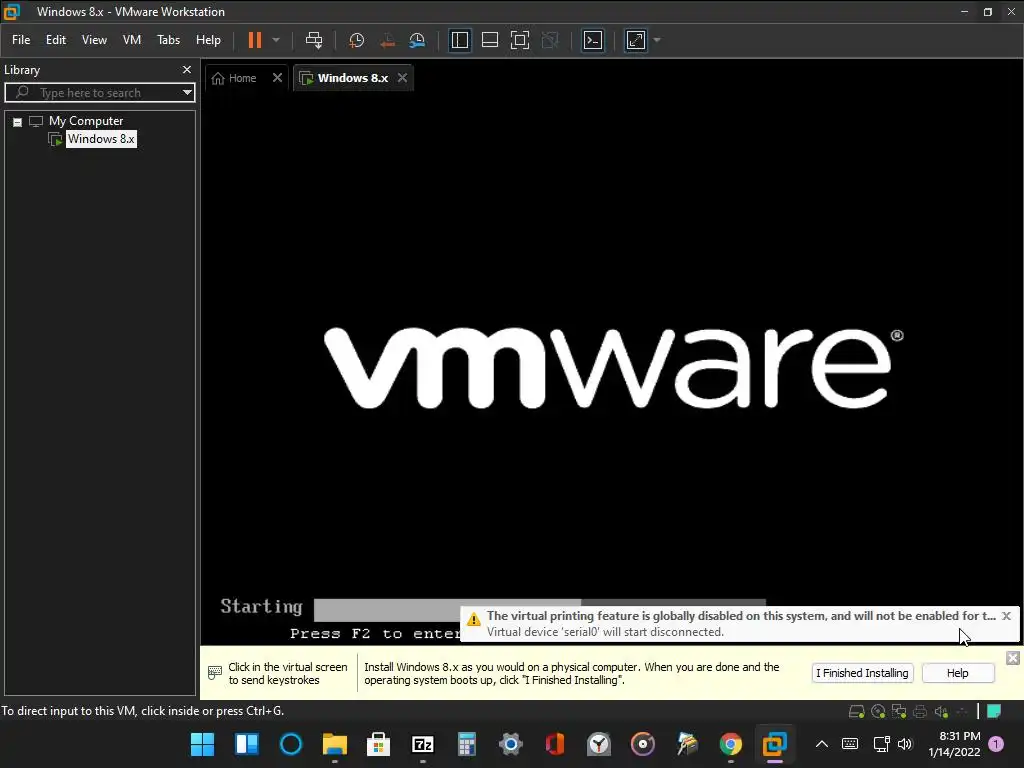Viewport: 1024px width, 768px height.
Task: Open Settings from the taskbar
Action: tap(511, 744)
